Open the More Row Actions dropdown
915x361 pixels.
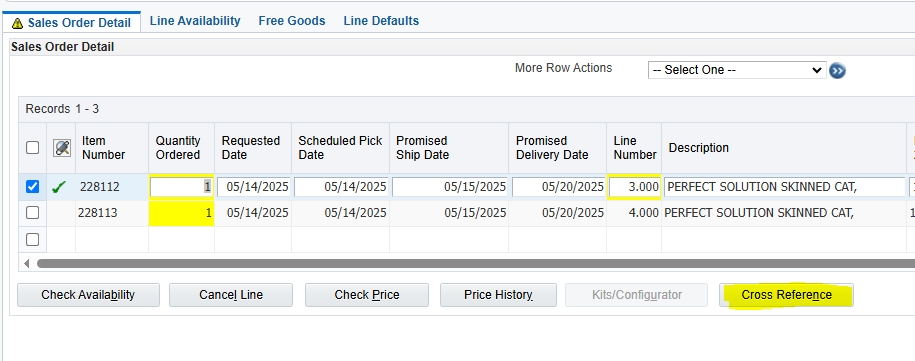(737, 70)
